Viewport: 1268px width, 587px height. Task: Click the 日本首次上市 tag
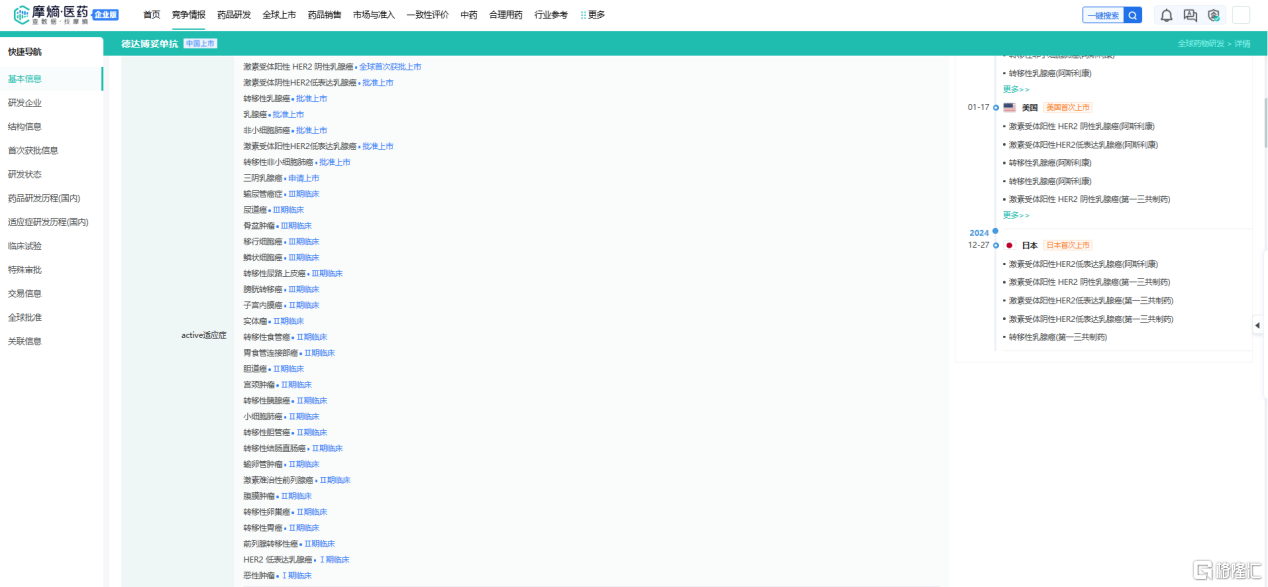(x=1068, y=245)
